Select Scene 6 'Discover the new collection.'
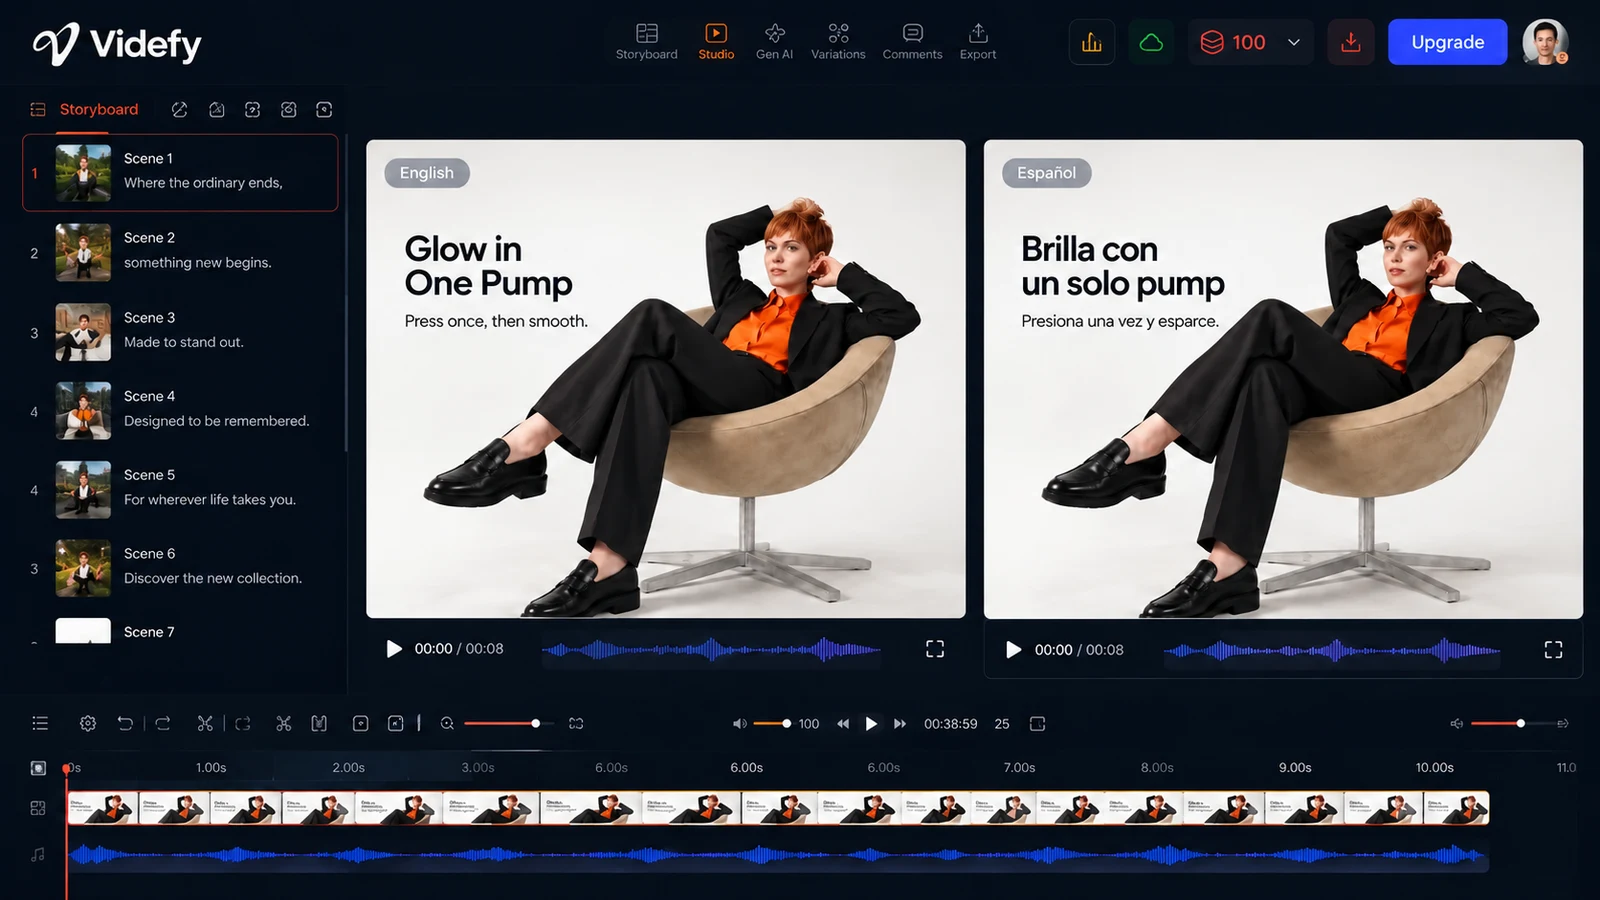This screenshot has width=1600, height=900. (x=180, y=567)
